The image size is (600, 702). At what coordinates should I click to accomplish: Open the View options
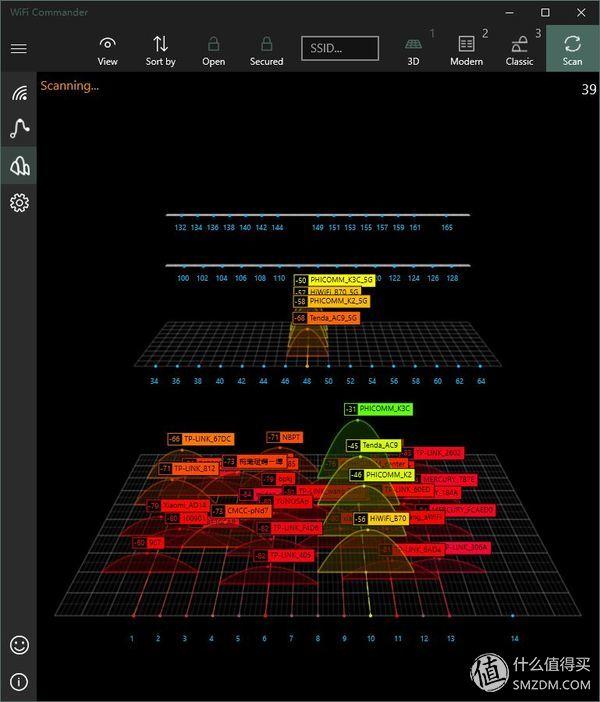click(107, 51)
